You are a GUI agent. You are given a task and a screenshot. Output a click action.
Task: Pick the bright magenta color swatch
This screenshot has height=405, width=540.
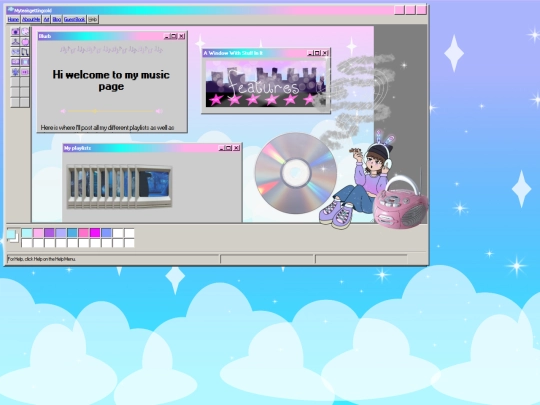(x=95, y=233)
